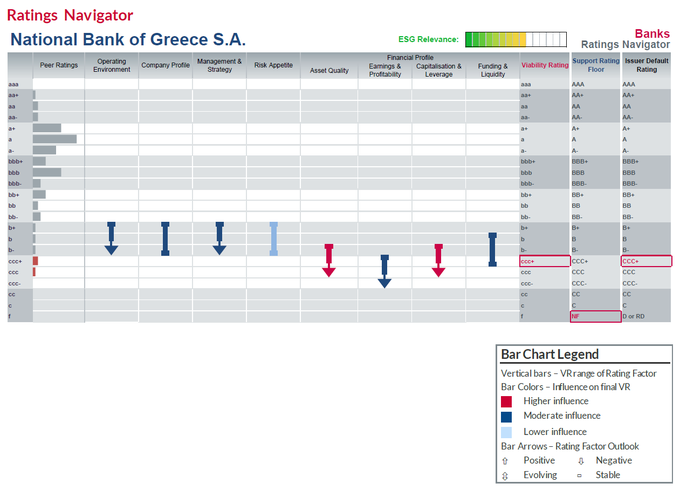Click the blue Support Rating Floor header
The width and height of the screenshot is (680, 490).
tap(596, 65)
